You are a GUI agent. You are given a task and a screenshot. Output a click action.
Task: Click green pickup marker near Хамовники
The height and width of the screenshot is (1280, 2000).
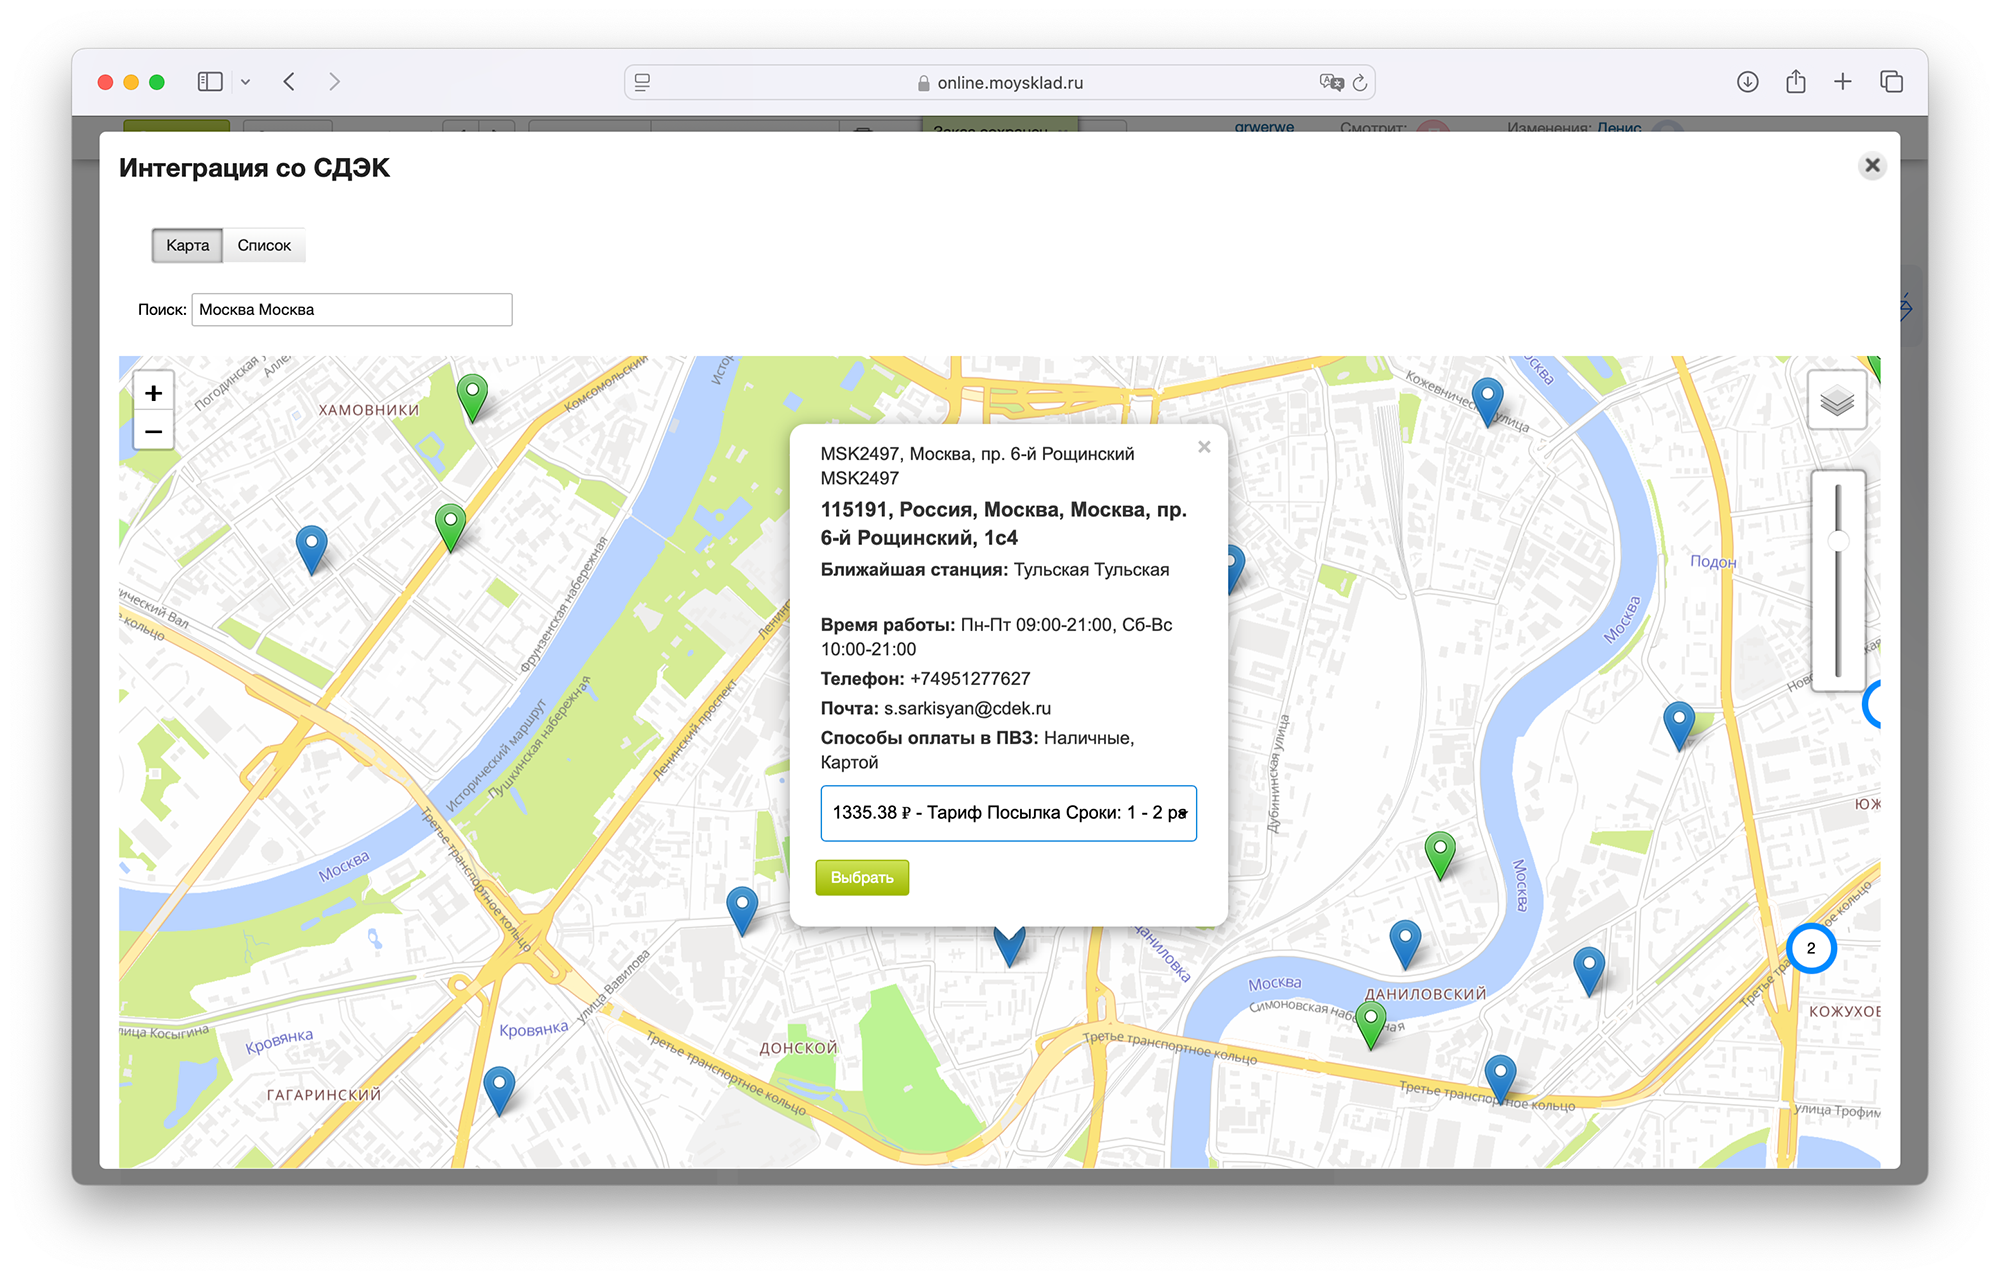pyautogui.click(x=472, y=394)
